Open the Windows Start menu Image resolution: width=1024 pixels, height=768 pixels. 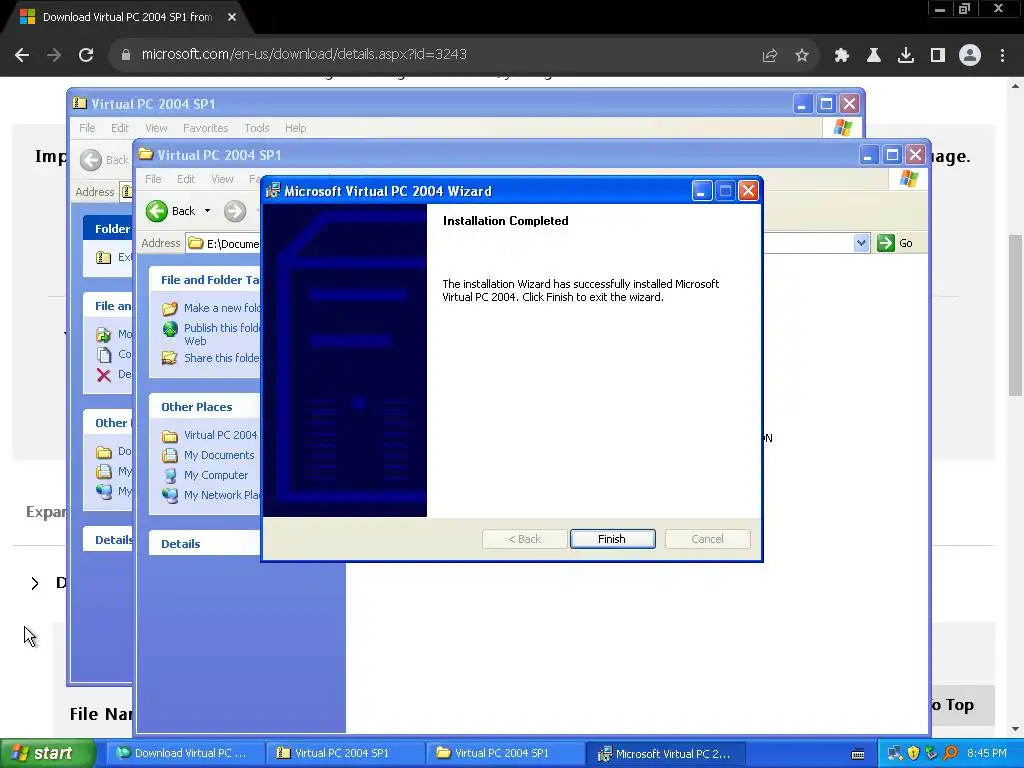[47, 753]
